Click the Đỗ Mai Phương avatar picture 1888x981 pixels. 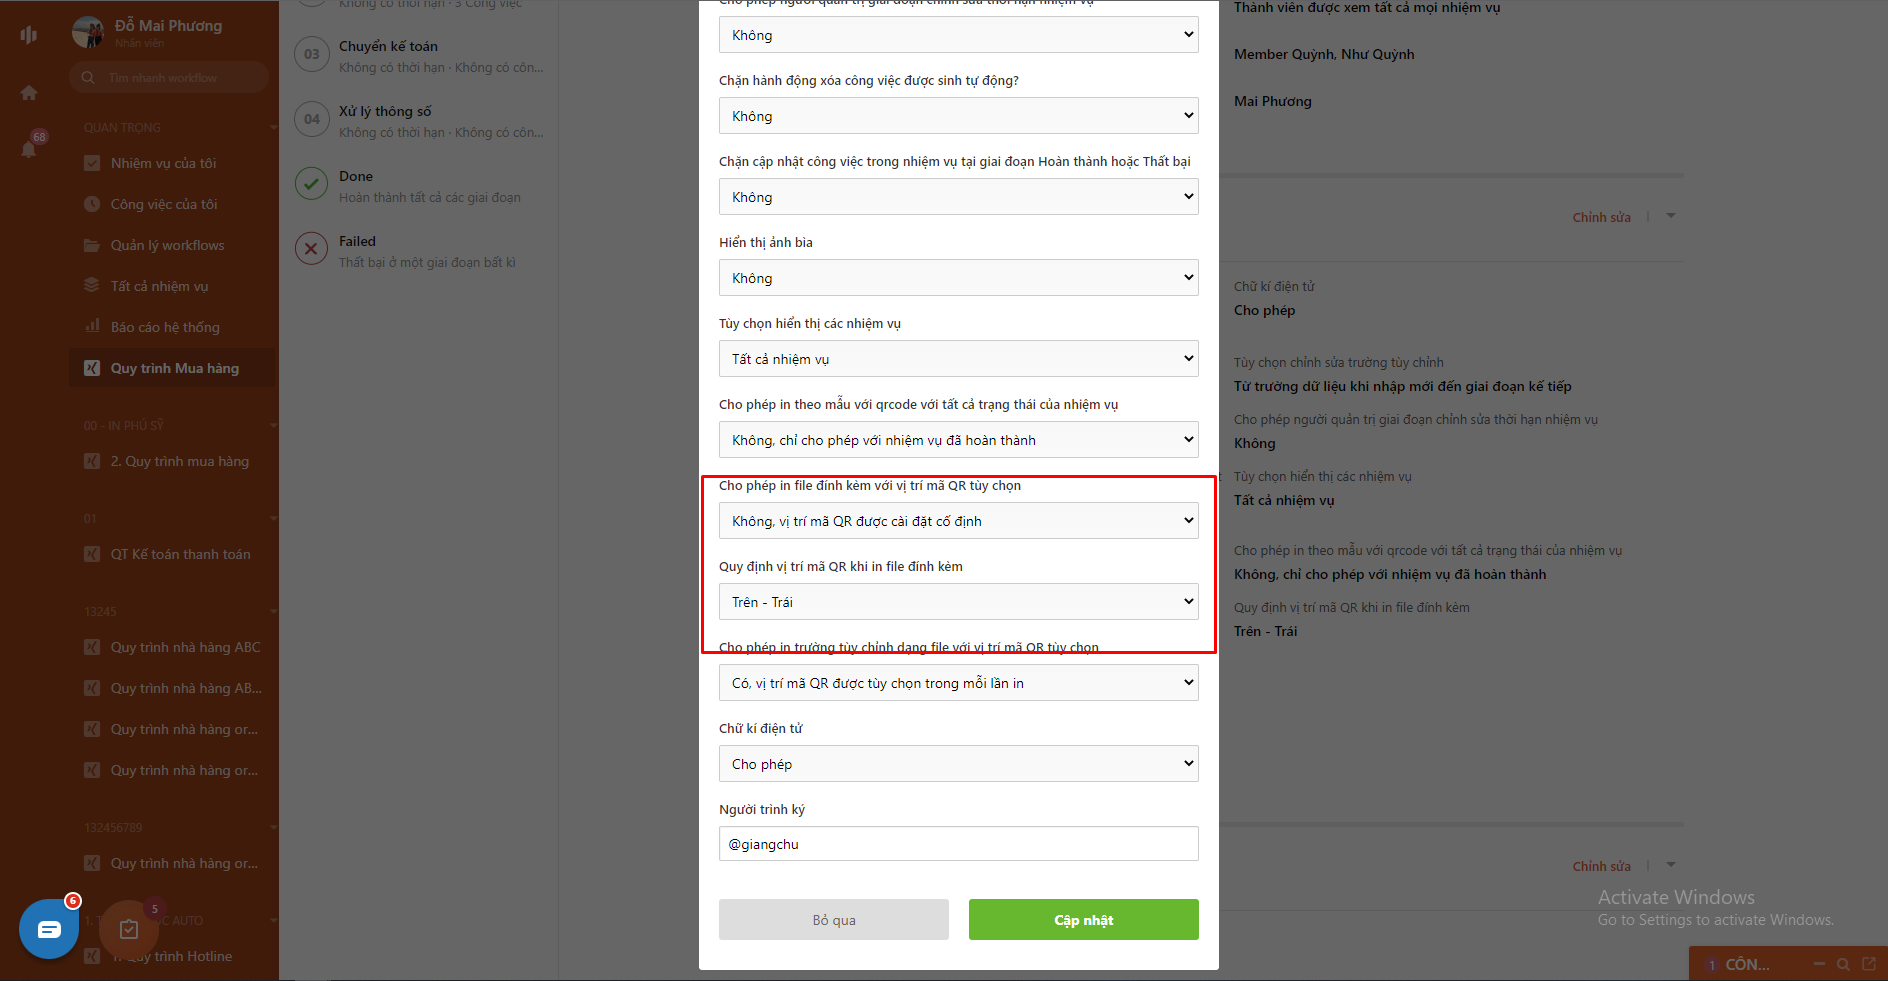(88, 32)
